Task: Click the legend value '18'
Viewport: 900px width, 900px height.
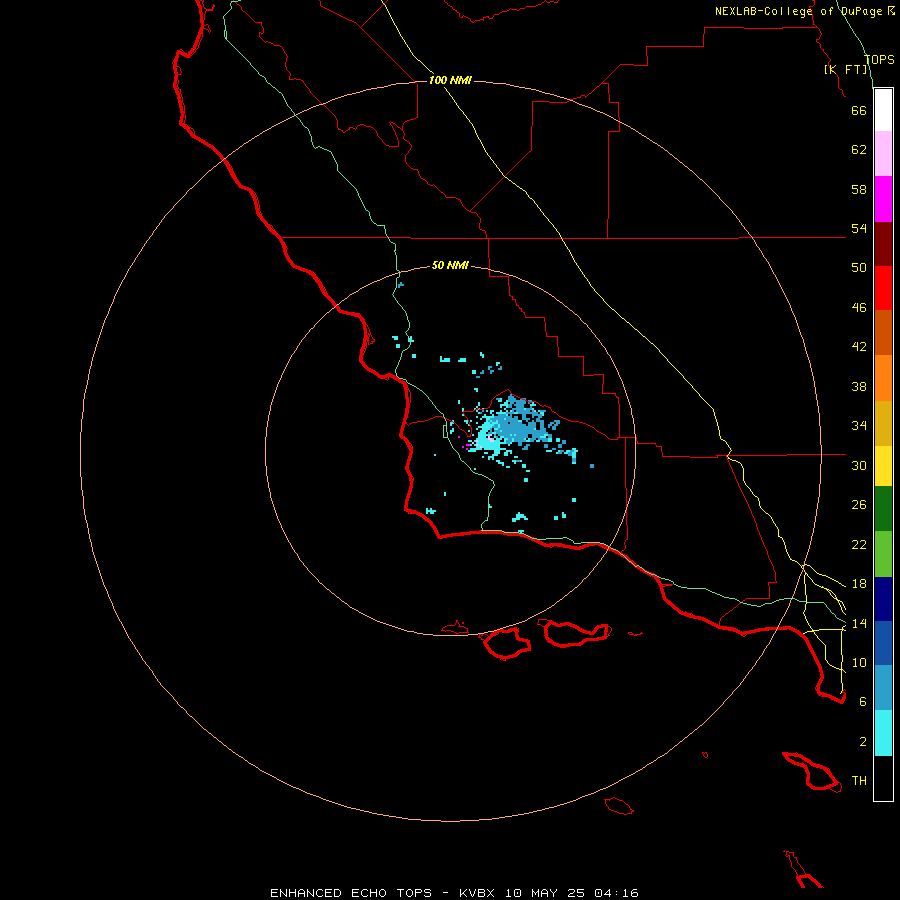Action: tap(859, 584)
